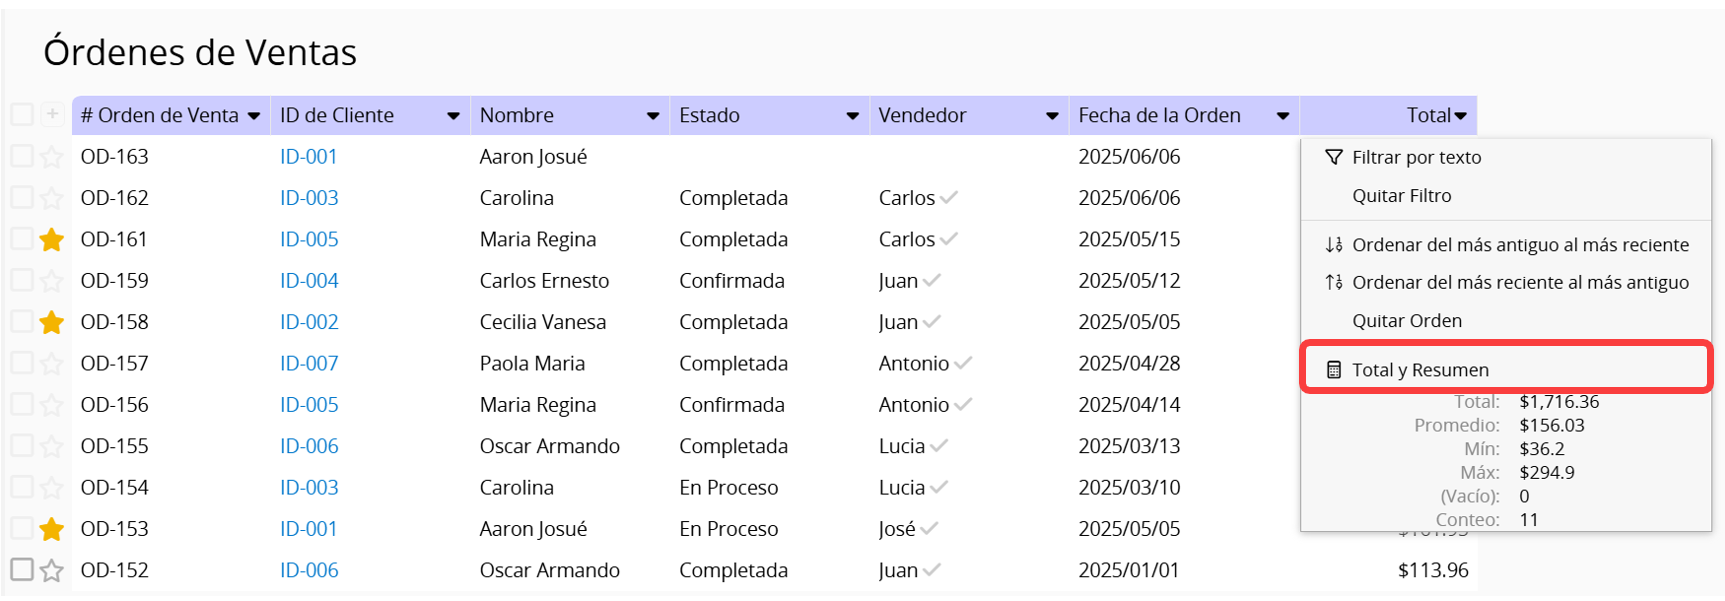Open the Estado column dropdown arrow

tap(852, 116)
